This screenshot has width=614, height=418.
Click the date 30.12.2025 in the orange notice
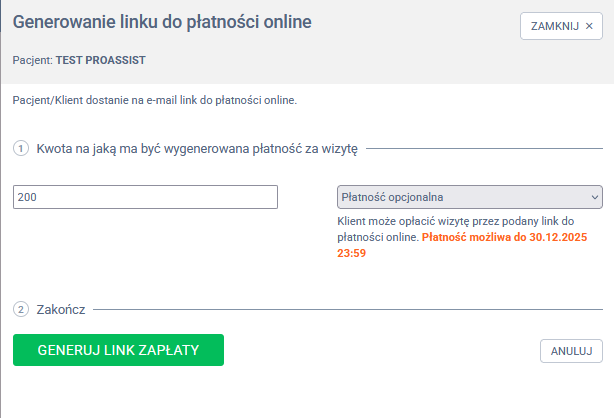pyautogui.click(x=563, y=238)
